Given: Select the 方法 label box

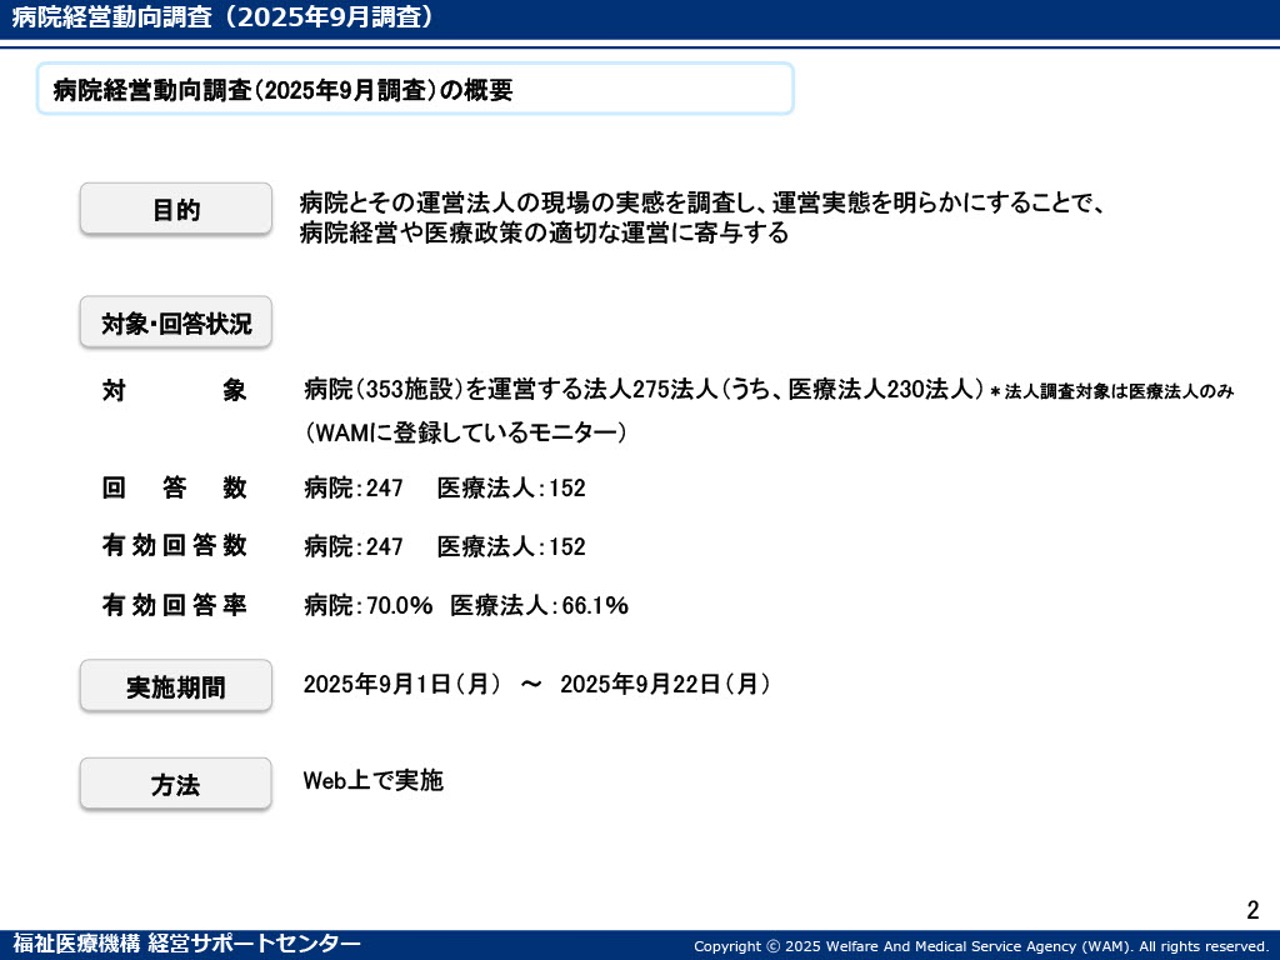Looking at the screenshot, I should (x=175, y=785).
